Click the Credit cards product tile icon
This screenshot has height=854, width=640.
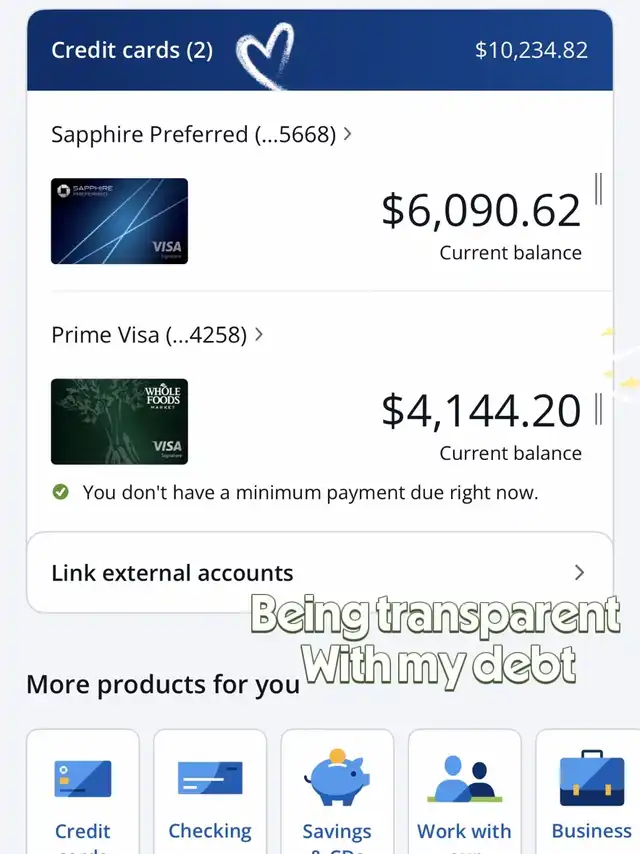pos(82,780)
